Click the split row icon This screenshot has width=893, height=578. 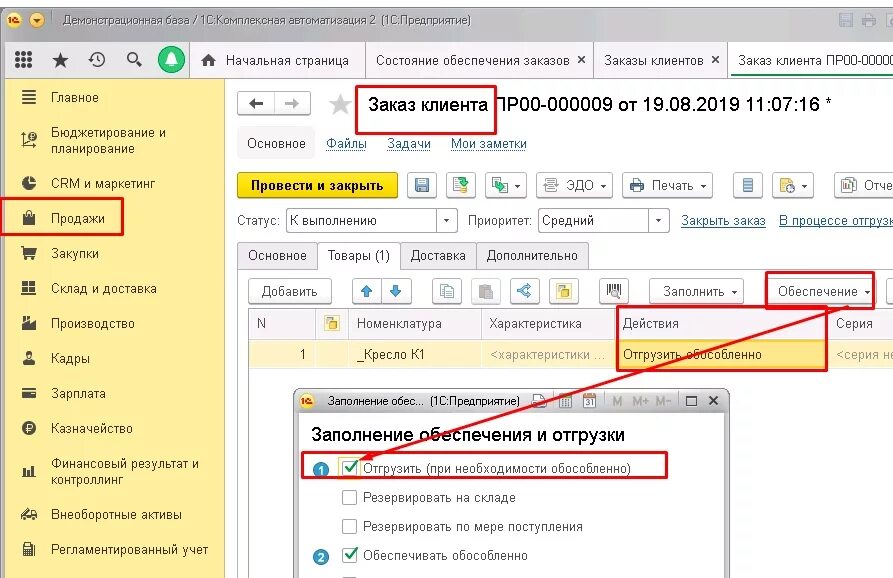(x=524, y=291)
